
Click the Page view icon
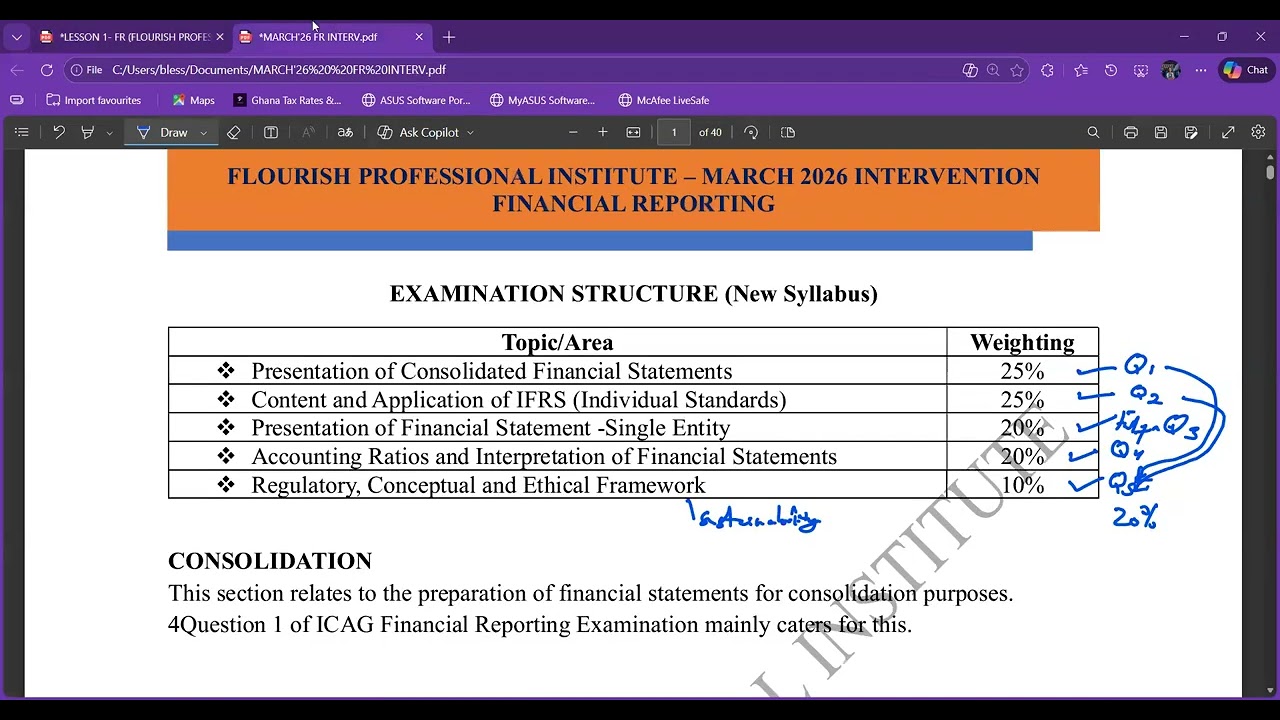tap(788, 132)
